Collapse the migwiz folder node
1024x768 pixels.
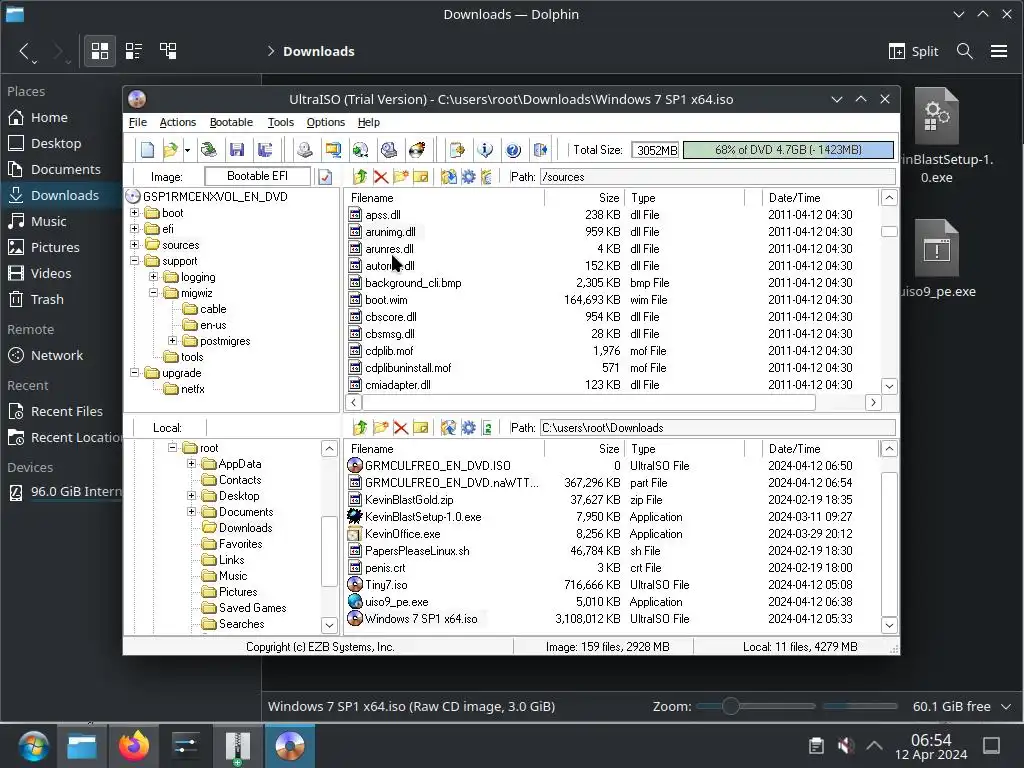point(153,293)
